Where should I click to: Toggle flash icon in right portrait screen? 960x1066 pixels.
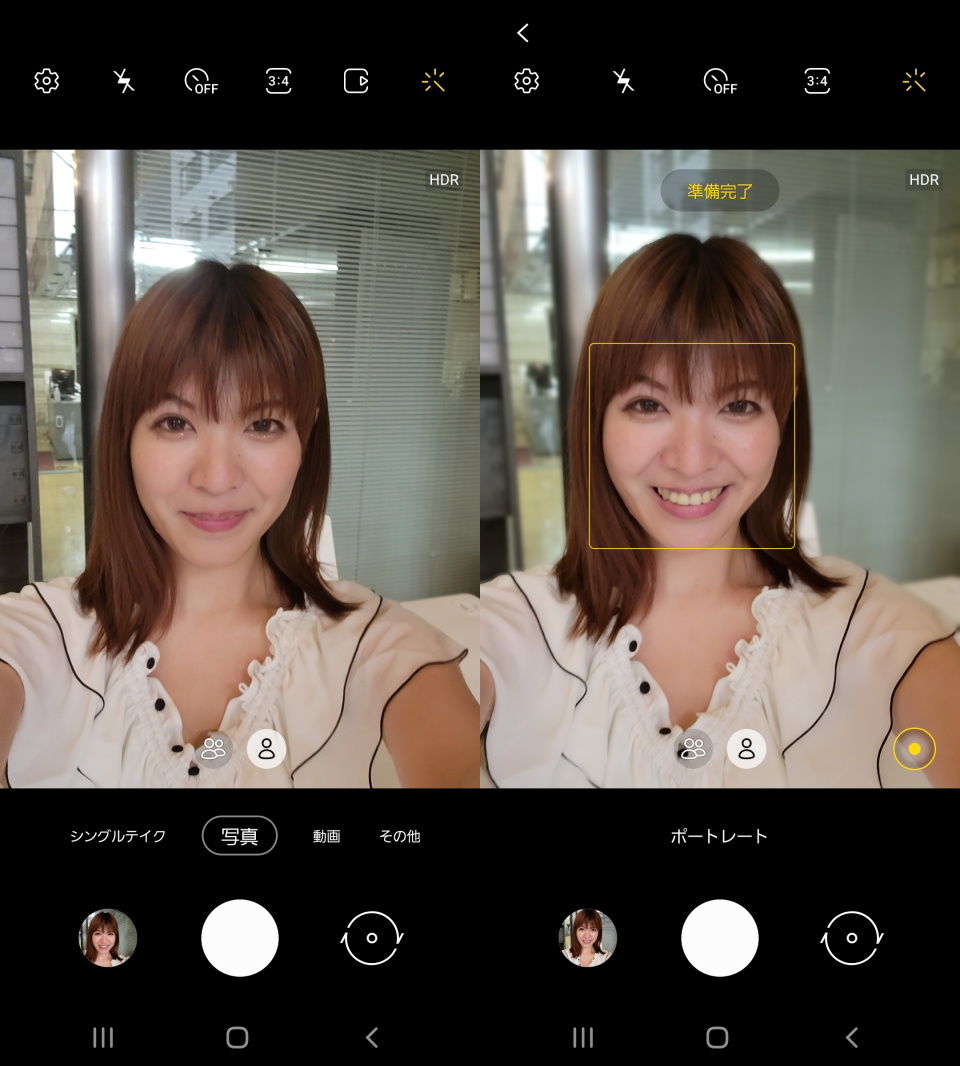point(623,81)
